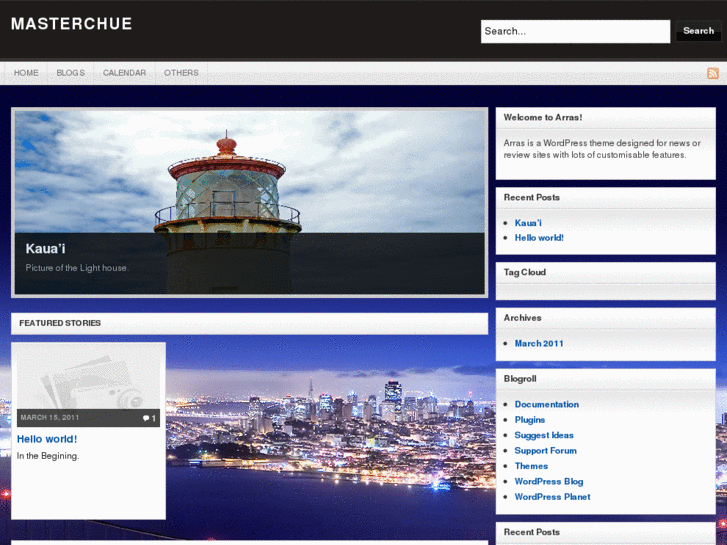The image size is (727, 545).
Task: Open the CALENDAR menu item
Action: [124, 73]
